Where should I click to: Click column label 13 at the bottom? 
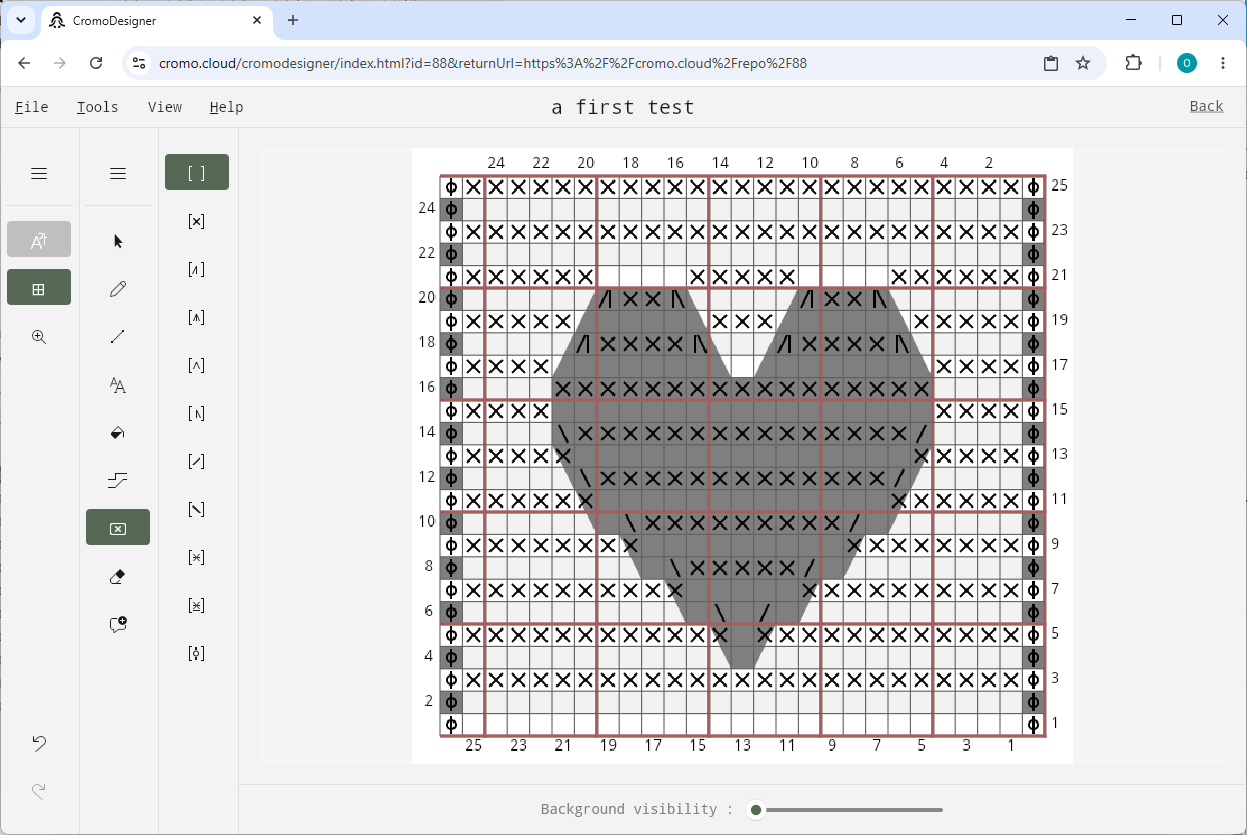(x=742, y=745)
